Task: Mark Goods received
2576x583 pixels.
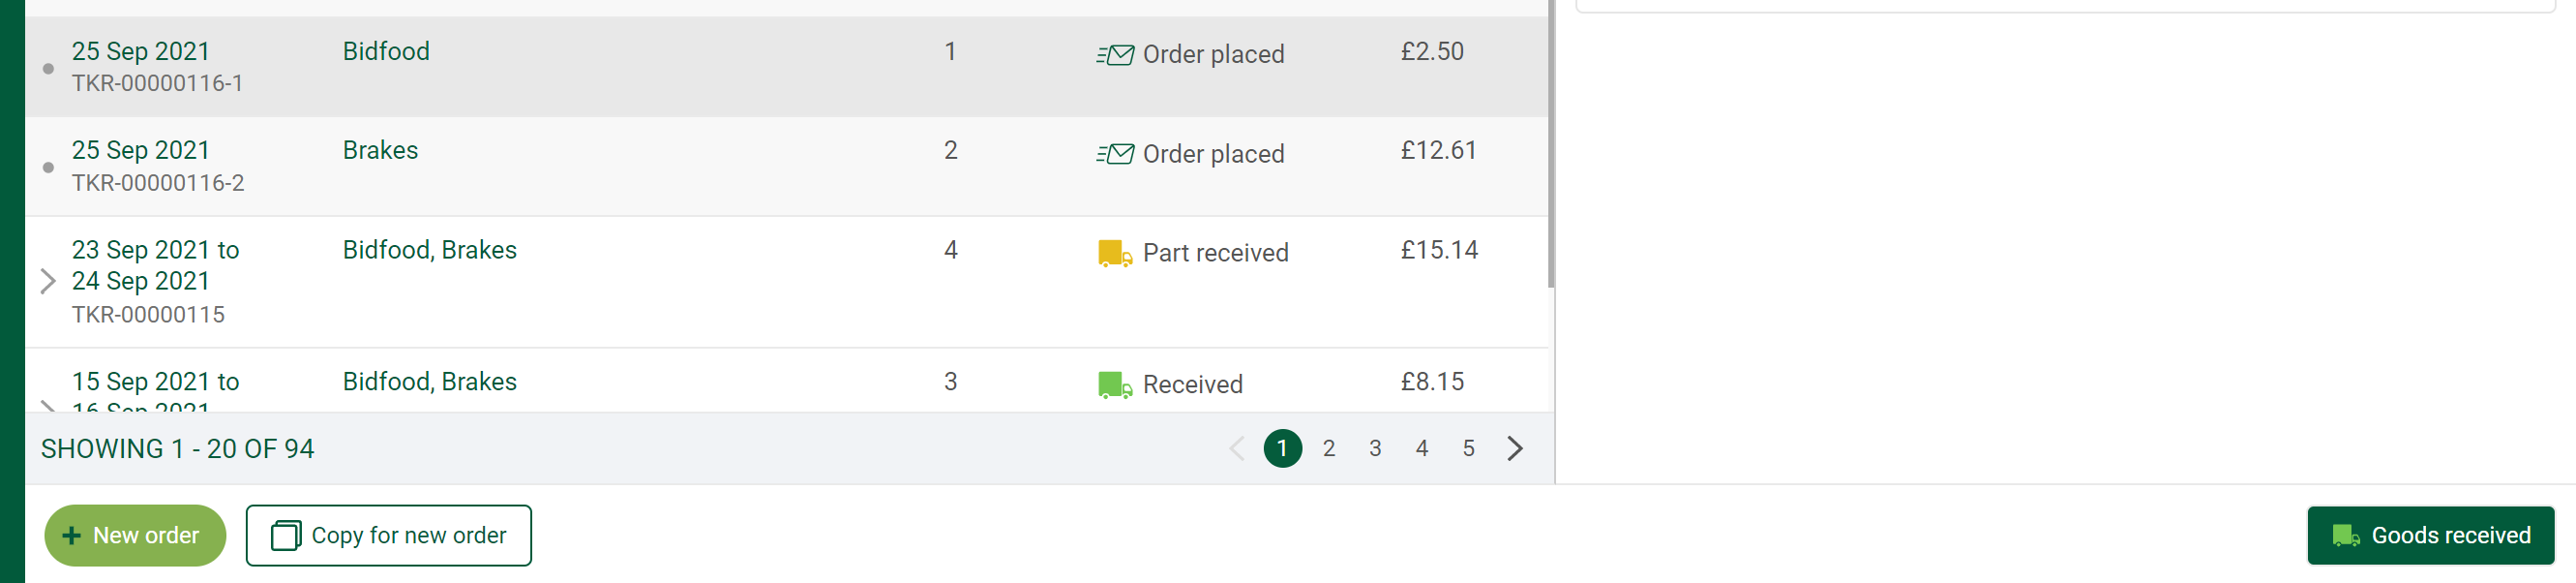Action: point(2430,536)
